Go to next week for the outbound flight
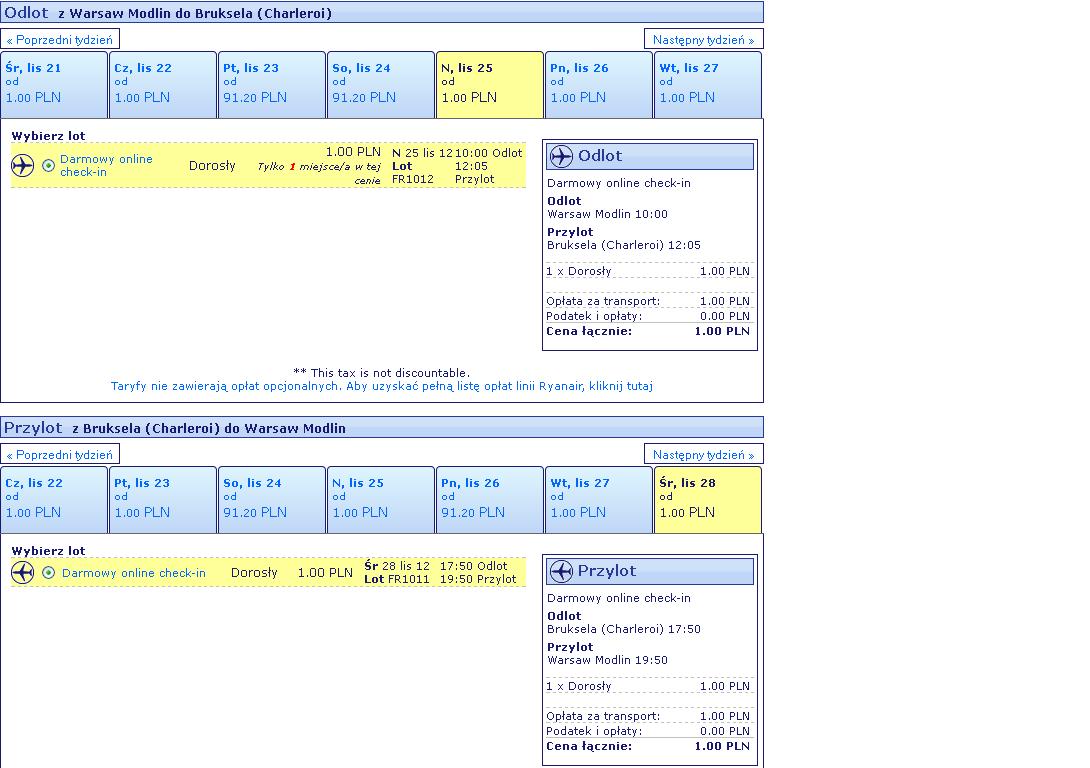Image resolution: width=1090 pixels, height=768 pixels. (x=703, y=40)
